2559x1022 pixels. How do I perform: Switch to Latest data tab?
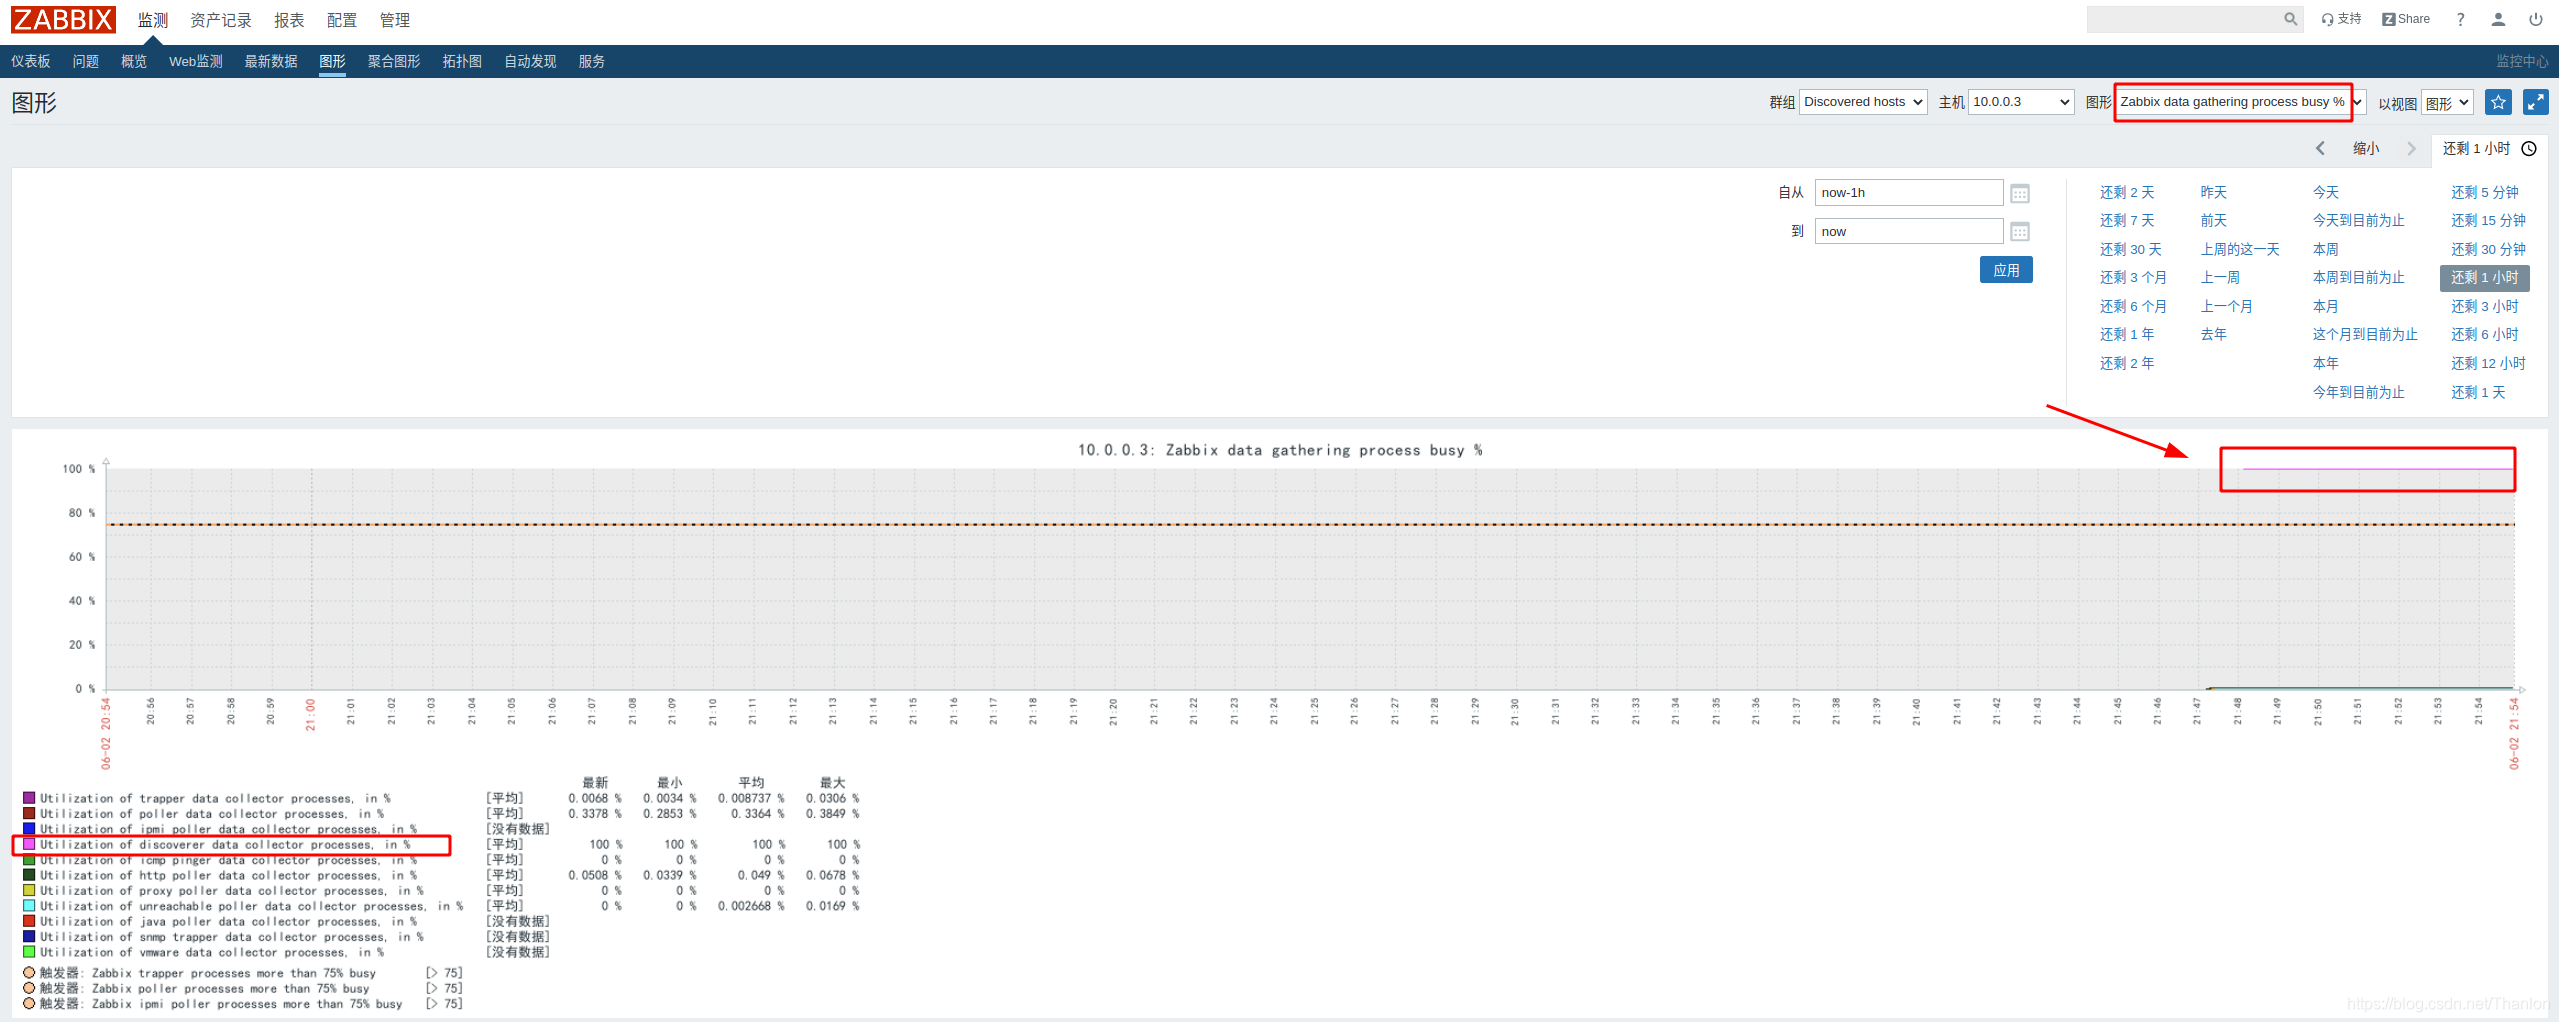coord(271,61)
